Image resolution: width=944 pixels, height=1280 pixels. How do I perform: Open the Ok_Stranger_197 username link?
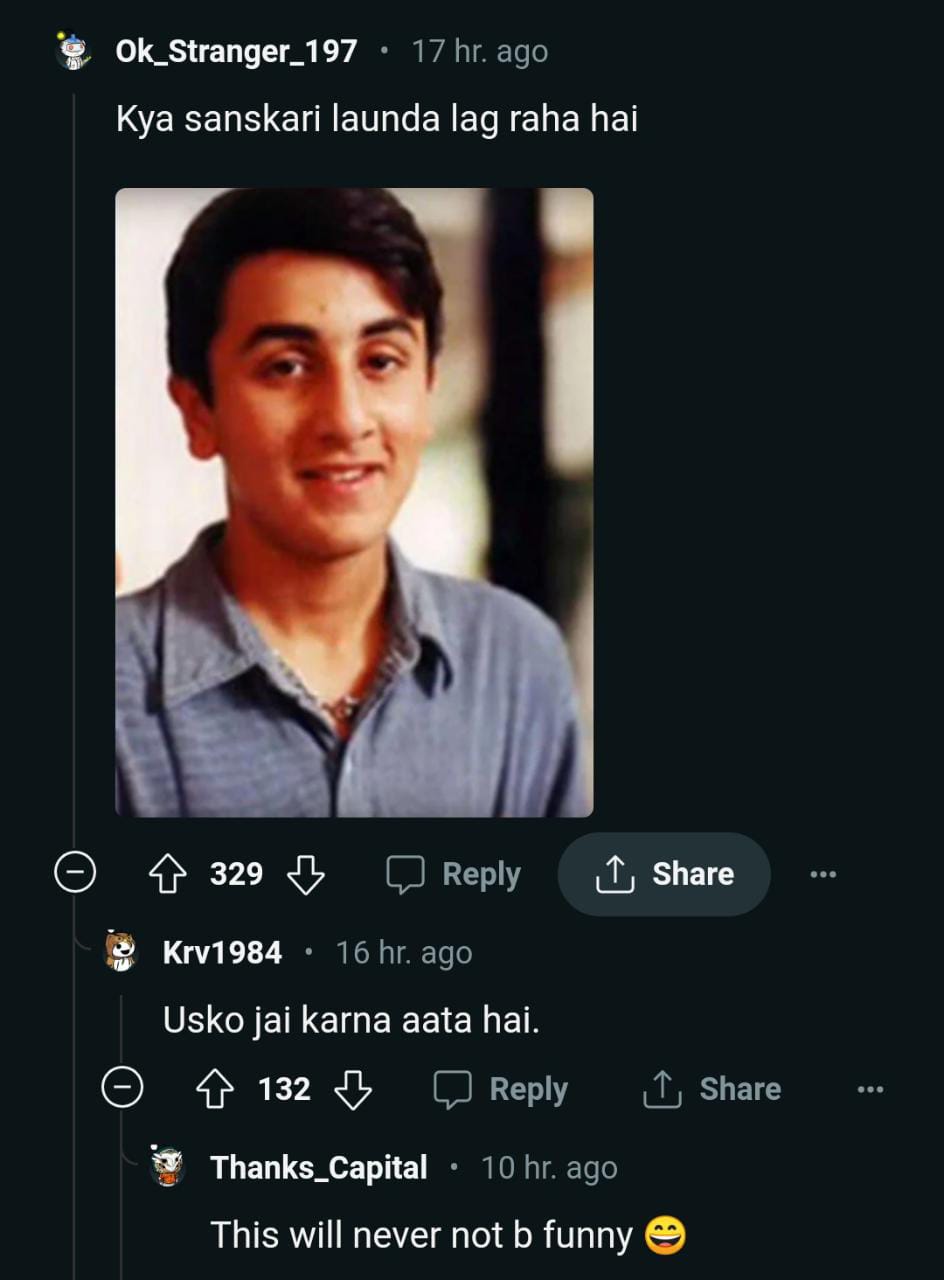[236, 52]
